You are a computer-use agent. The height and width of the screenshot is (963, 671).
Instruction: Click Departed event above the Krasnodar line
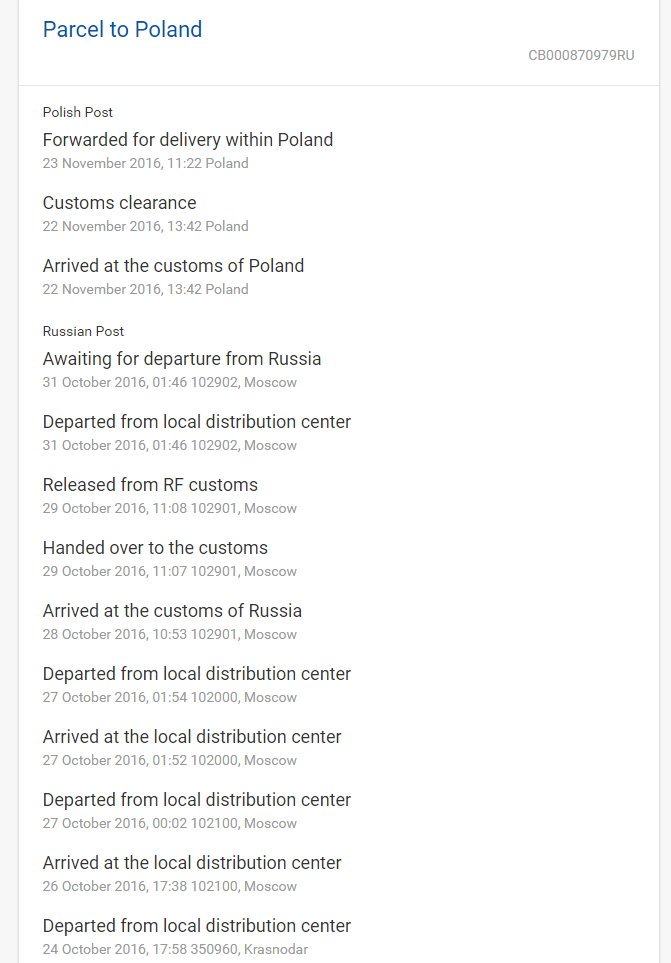(197, 926)
